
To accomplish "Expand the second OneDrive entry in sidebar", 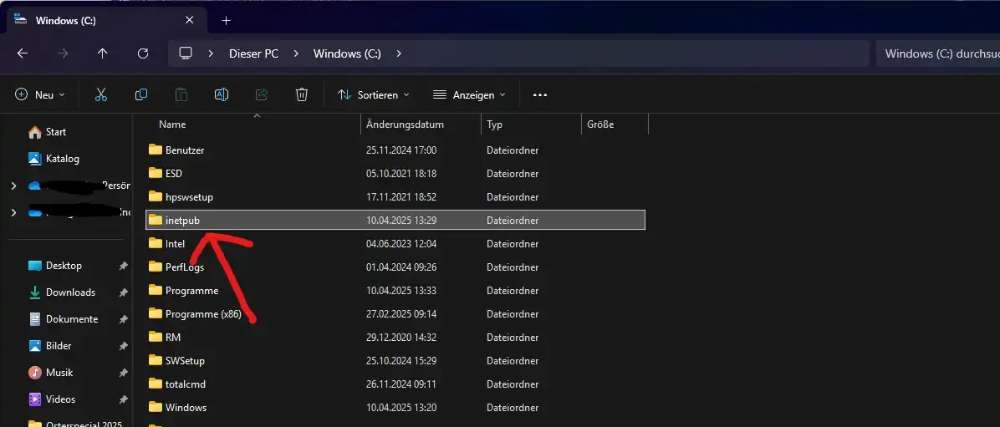I will pyautogui.click(x=13, y=212).
